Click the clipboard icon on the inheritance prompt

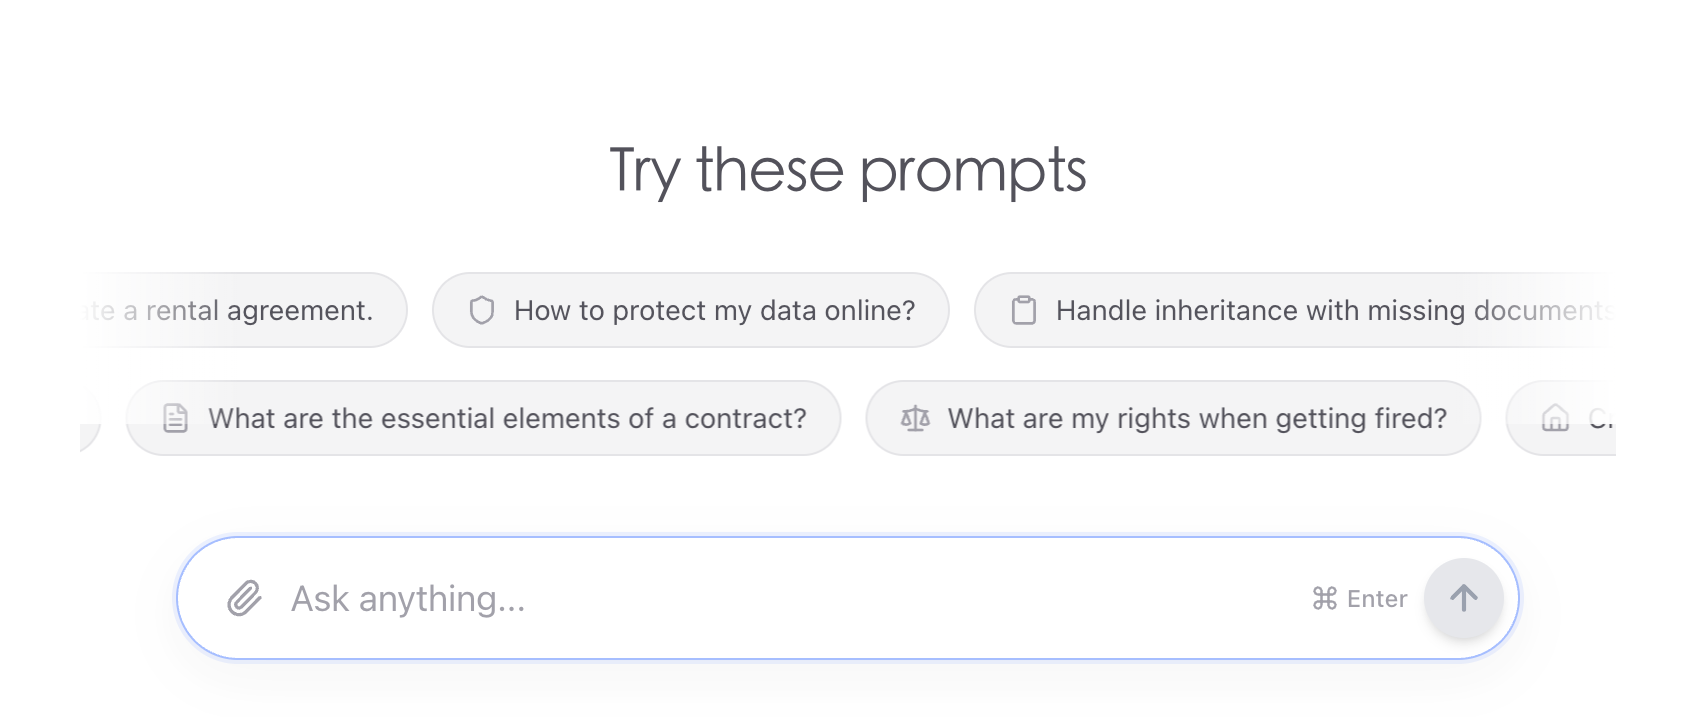point(1024,310)
